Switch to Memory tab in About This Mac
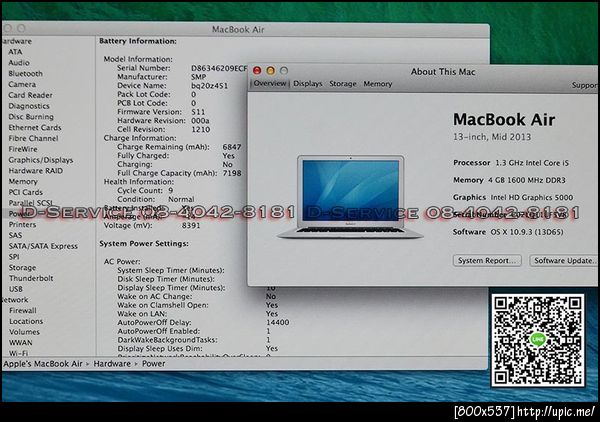This screenshot has height=422, width=600. (378, 83)
